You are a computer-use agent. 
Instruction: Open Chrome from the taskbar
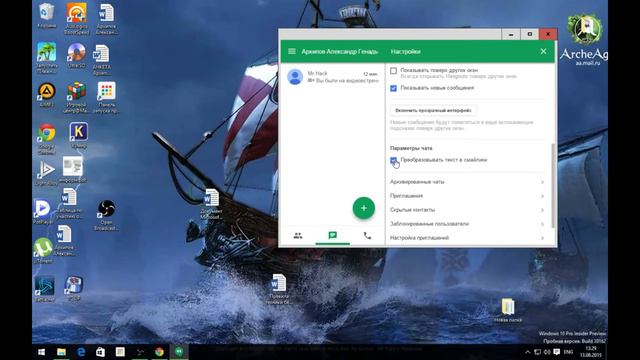coord(159,352)
